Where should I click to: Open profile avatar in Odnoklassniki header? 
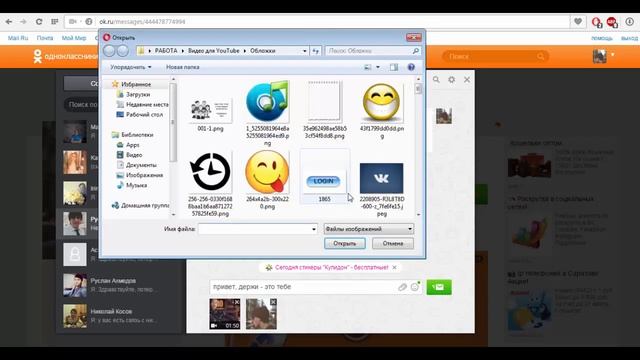(599, 56)
